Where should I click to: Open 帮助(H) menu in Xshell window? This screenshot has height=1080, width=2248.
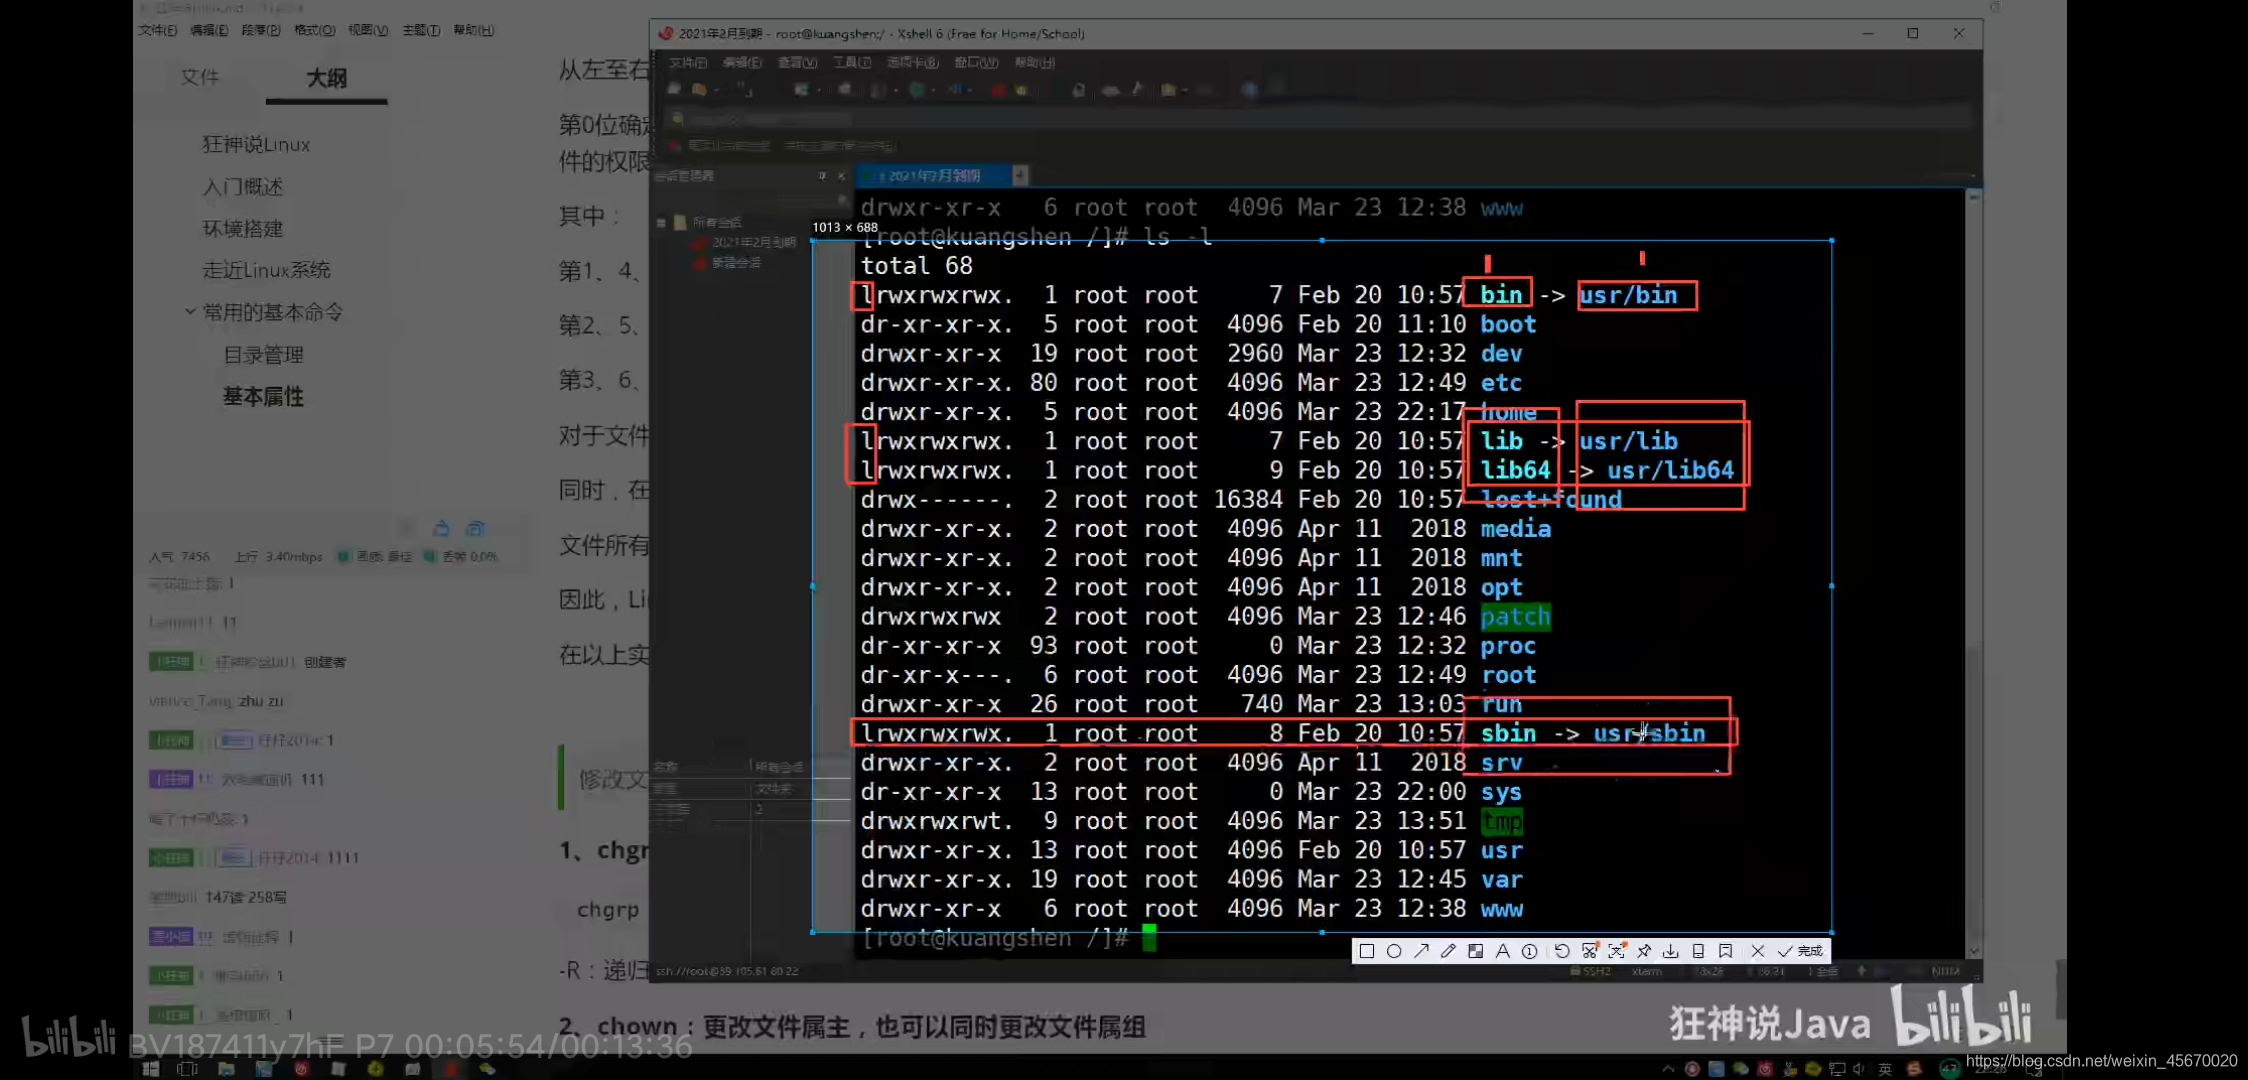(x=1035, y=62)
